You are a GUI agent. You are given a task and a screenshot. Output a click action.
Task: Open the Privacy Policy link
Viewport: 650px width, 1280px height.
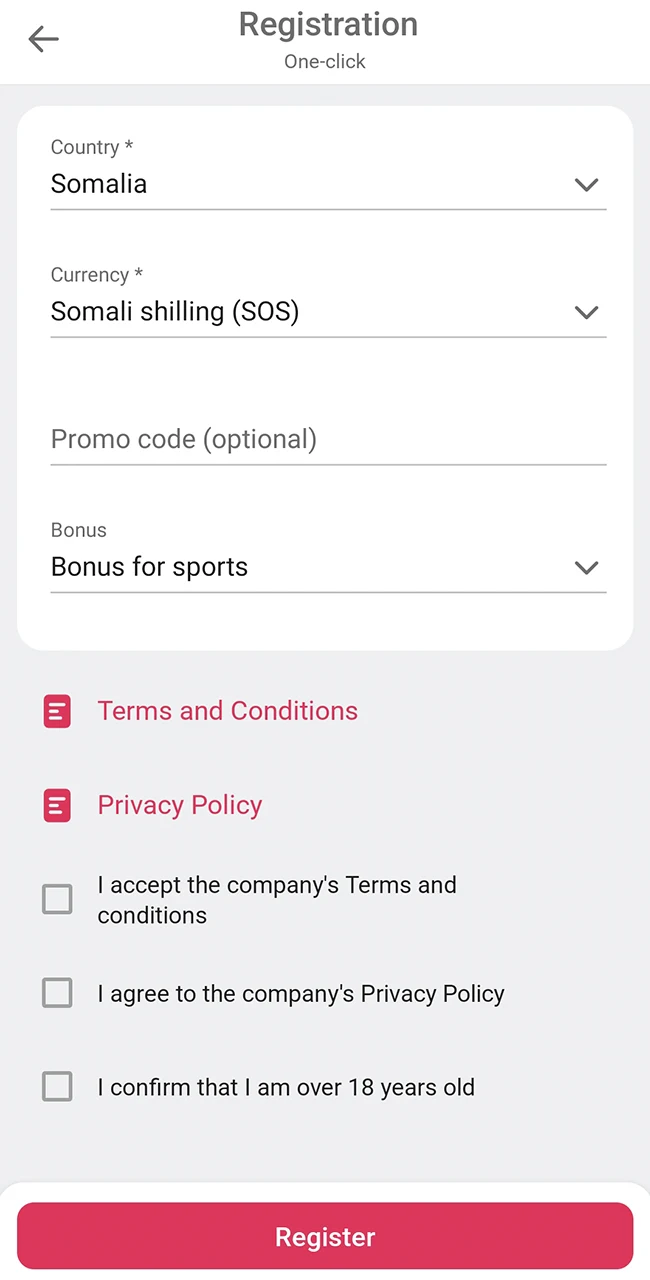pos(179,805)
